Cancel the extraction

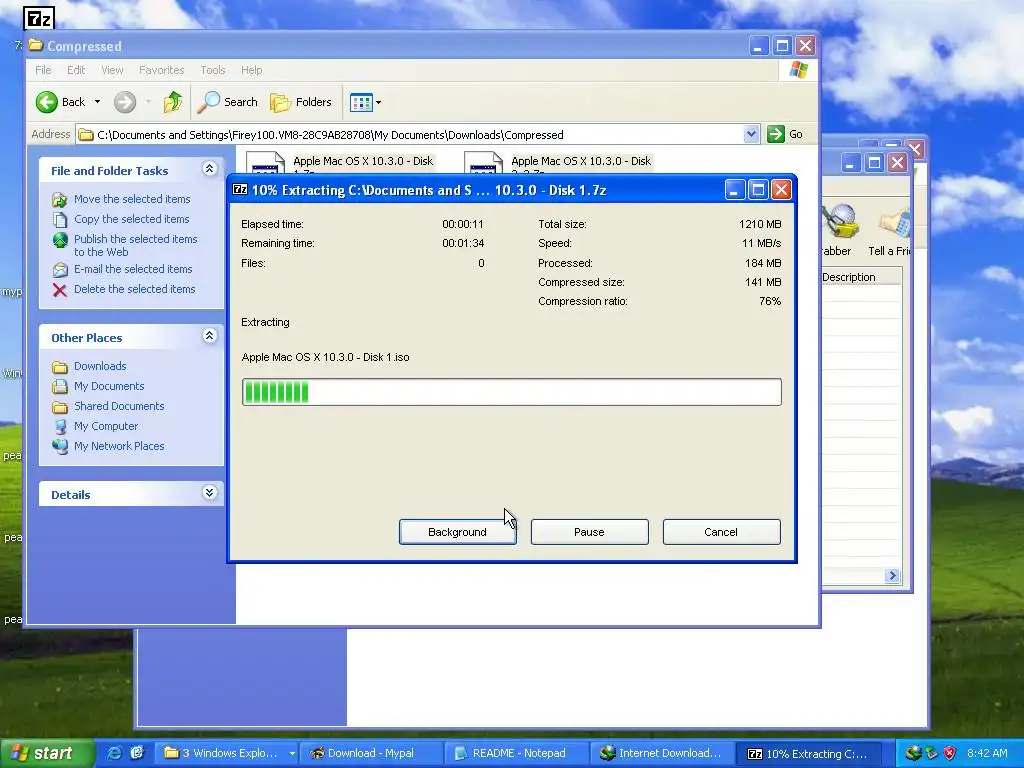[x=721, y=532]
